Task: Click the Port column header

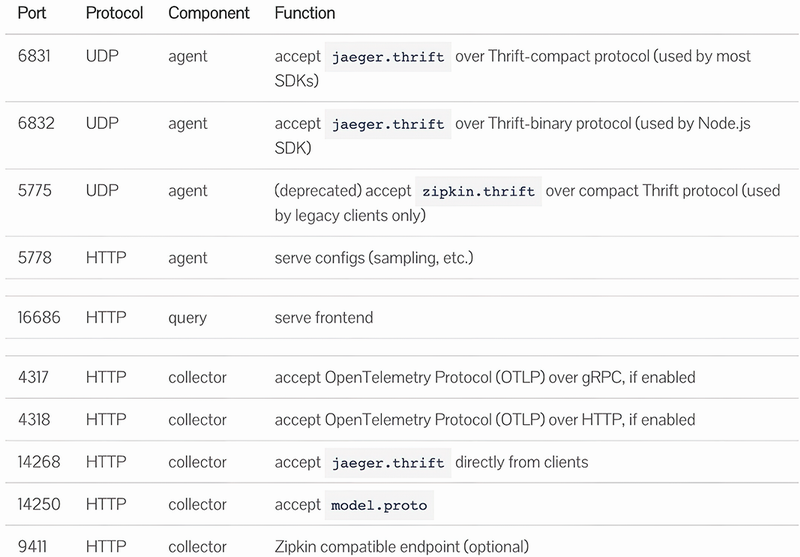Action: [32, 13]
